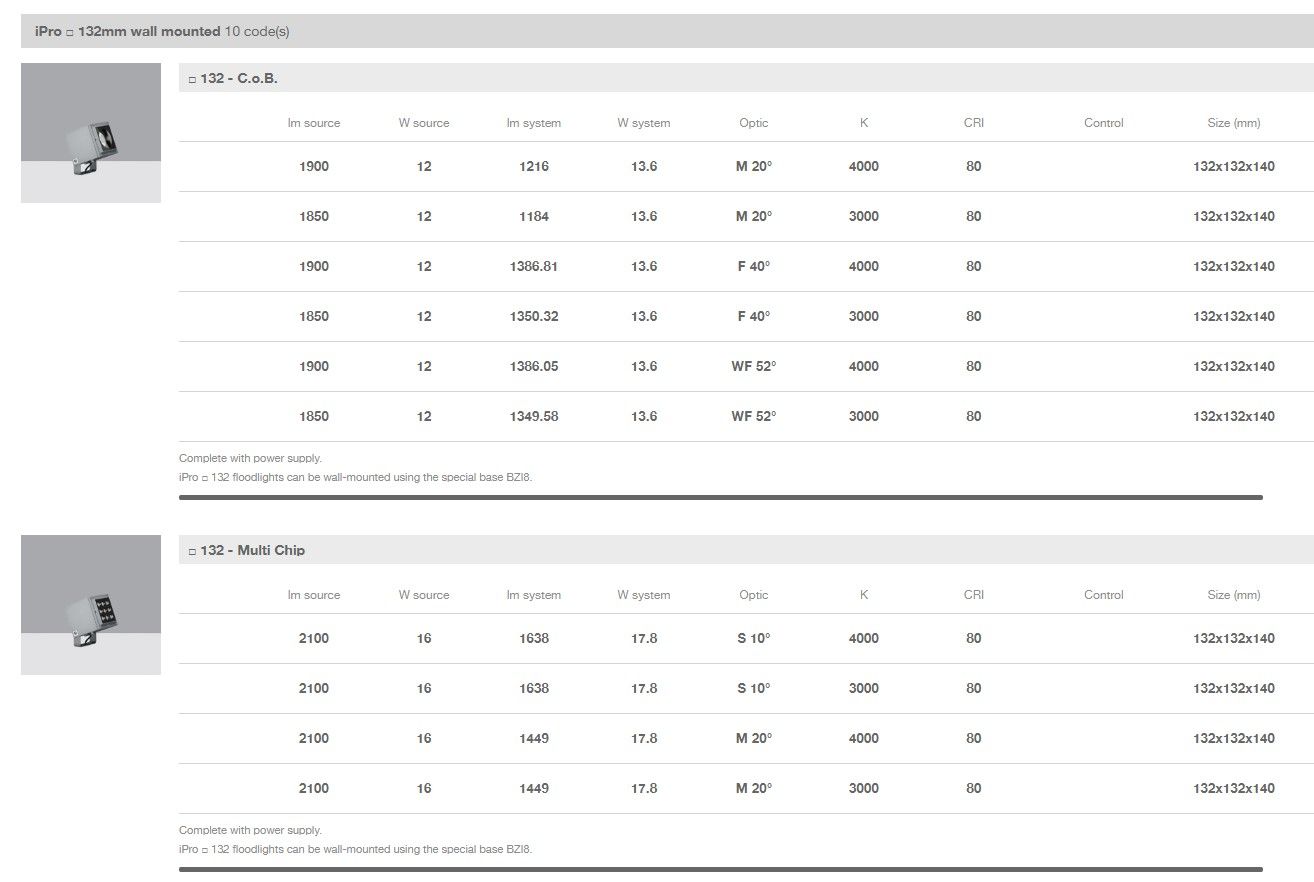Click the "K" header in the C.o.B. table

[x=864, y=123]
